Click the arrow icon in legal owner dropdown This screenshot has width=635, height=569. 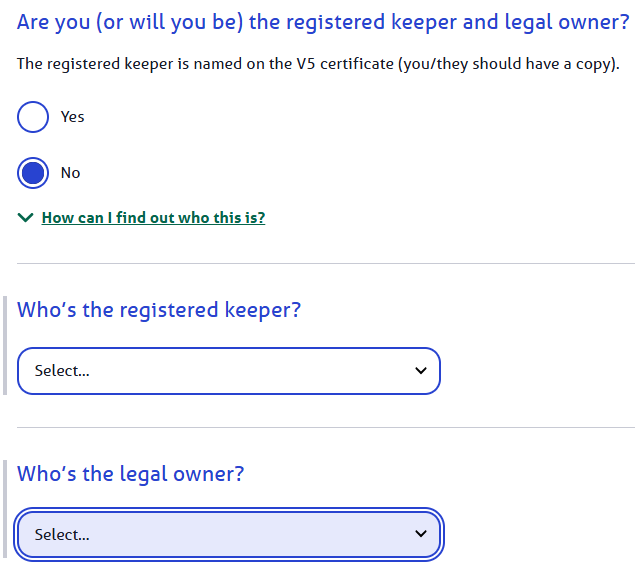[x=420, y=535]
